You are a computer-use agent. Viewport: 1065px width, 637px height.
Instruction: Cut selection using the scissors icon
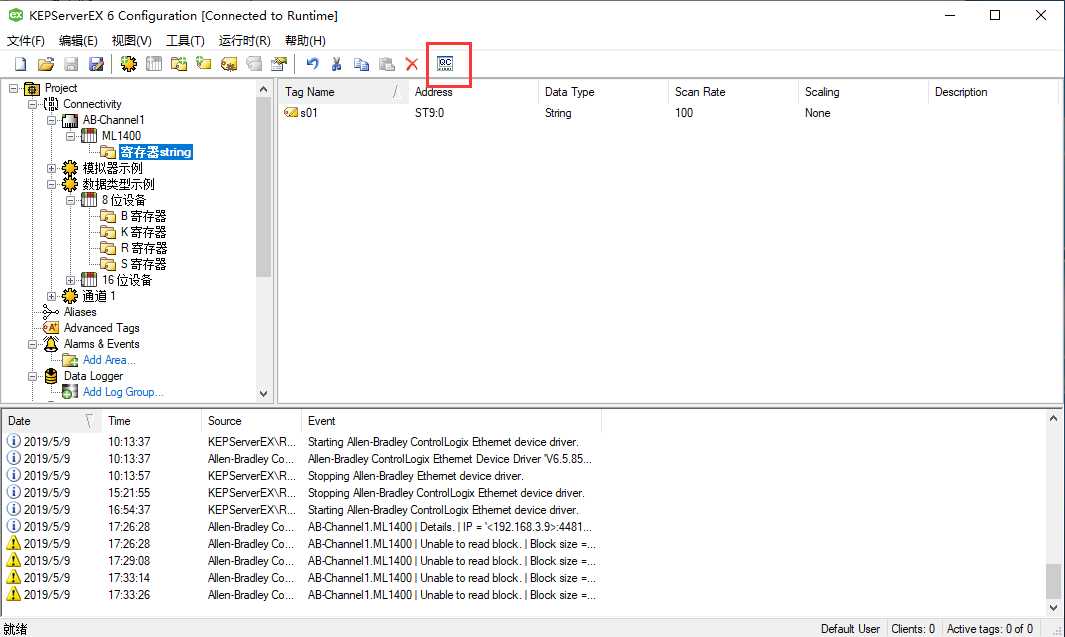tap(336, 64)
